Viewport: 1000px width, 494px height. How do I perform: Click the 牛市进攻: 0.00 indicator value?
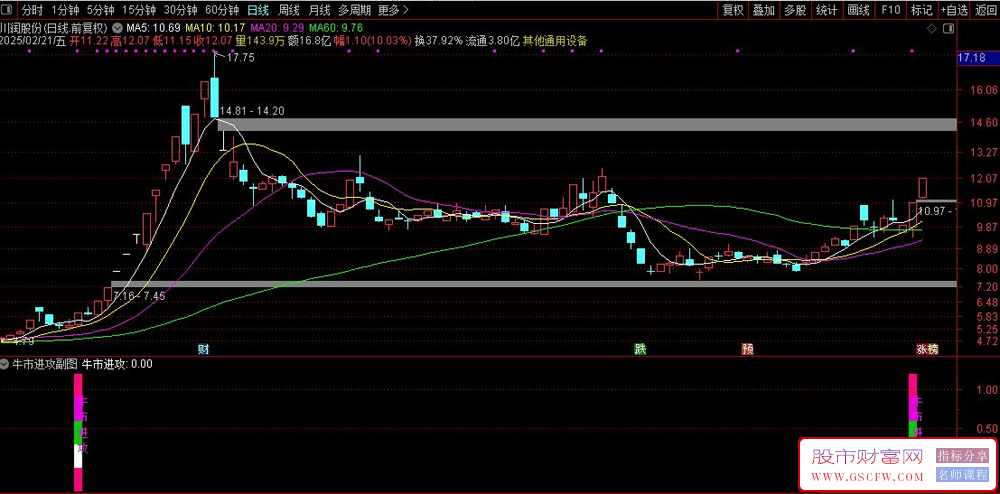tap(117, 365)
